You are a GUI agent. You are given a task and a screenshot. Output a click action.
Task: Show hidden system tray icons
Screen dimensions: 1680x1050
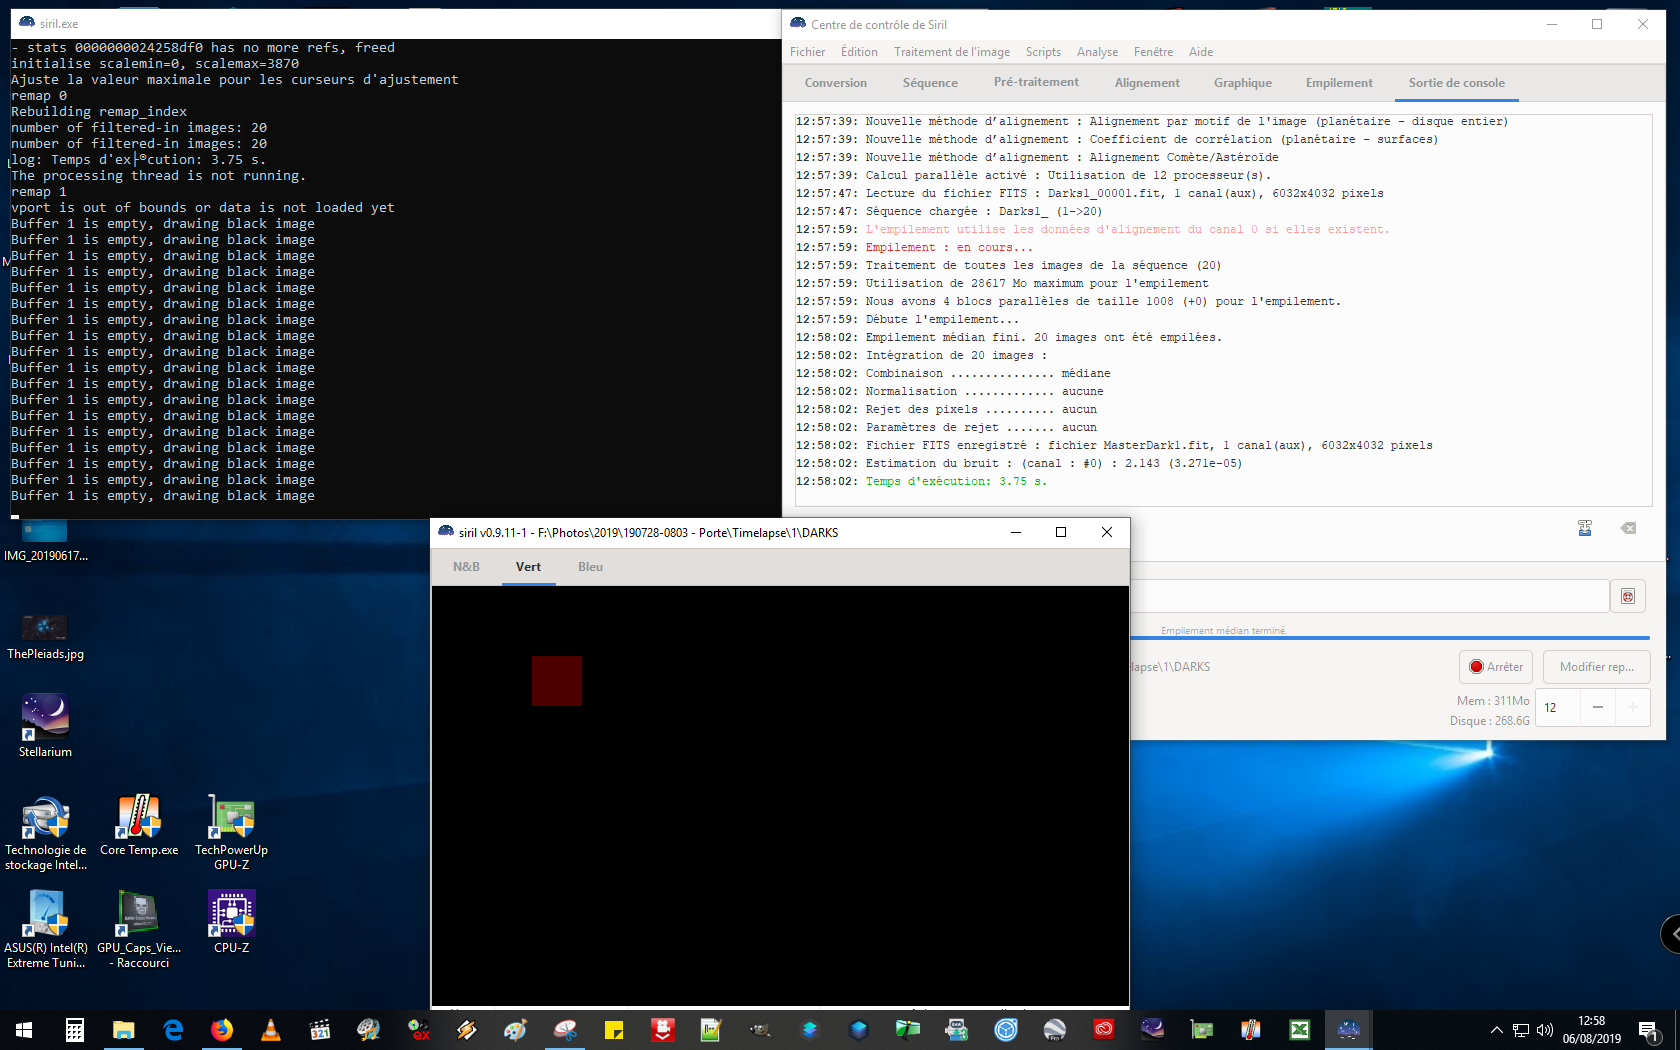point(1496,1030)
